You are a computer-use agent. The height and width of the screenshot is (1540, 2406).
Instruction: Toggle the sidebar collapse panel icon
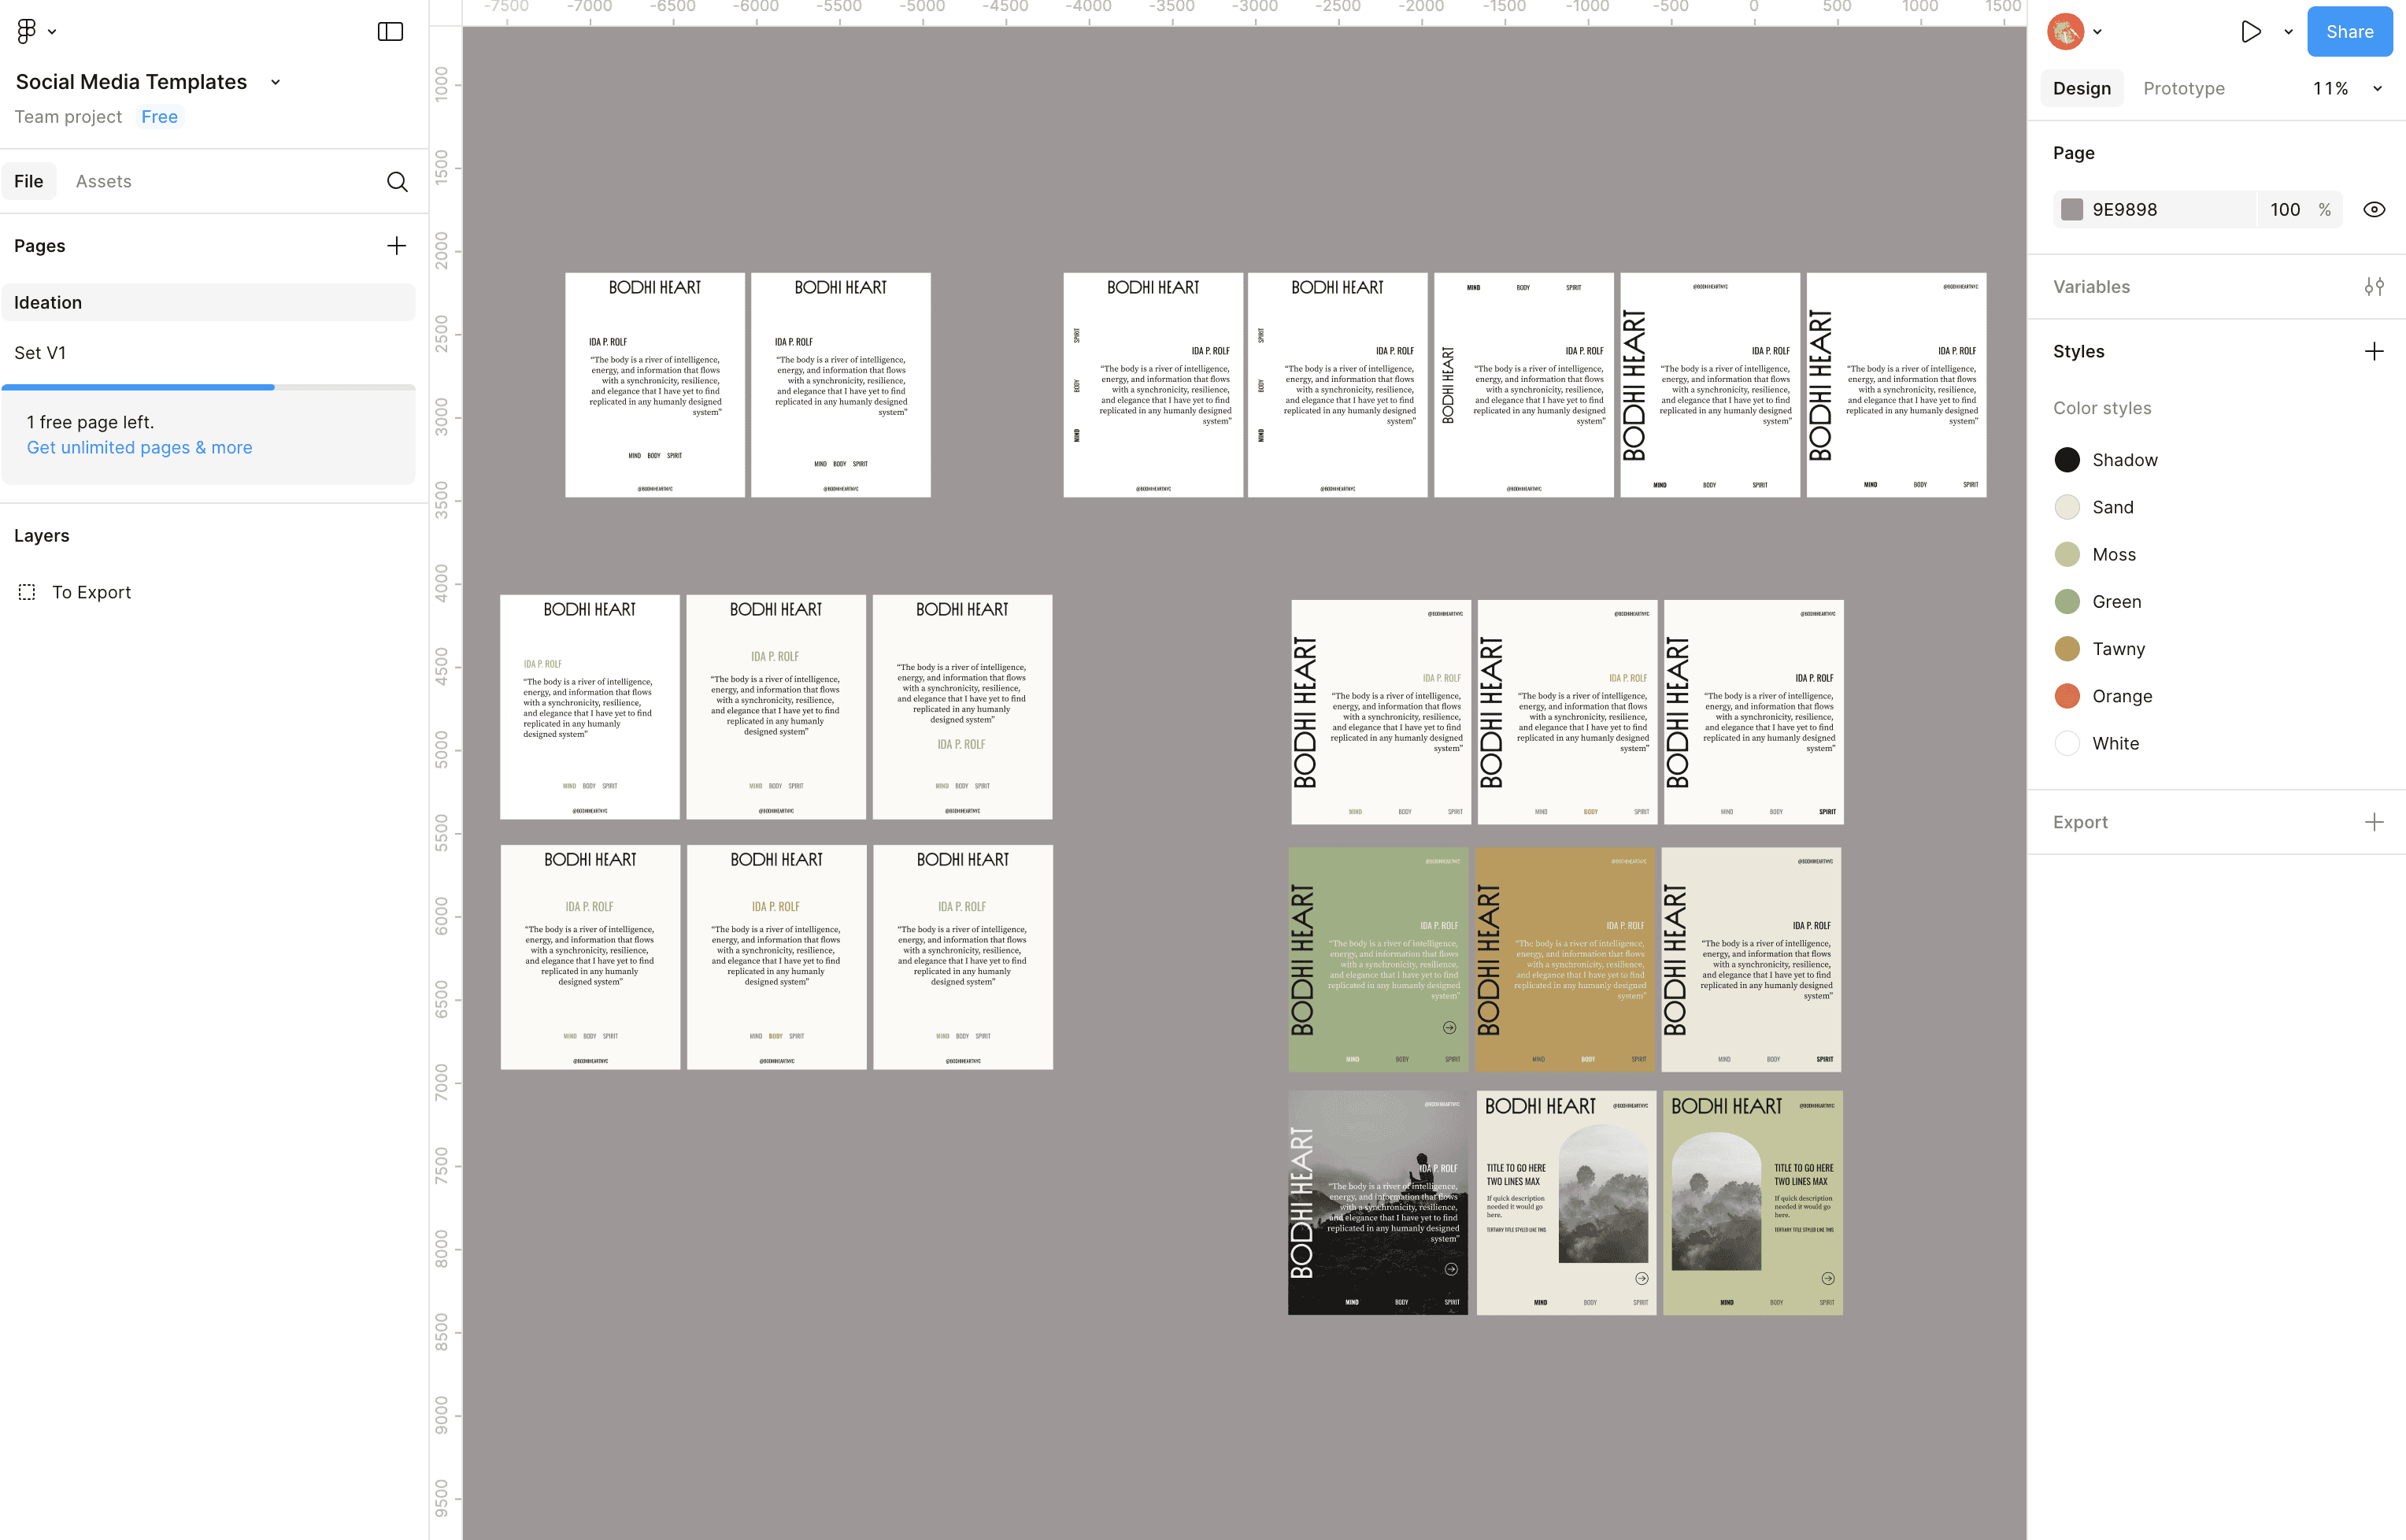click(x=390, y=31)
